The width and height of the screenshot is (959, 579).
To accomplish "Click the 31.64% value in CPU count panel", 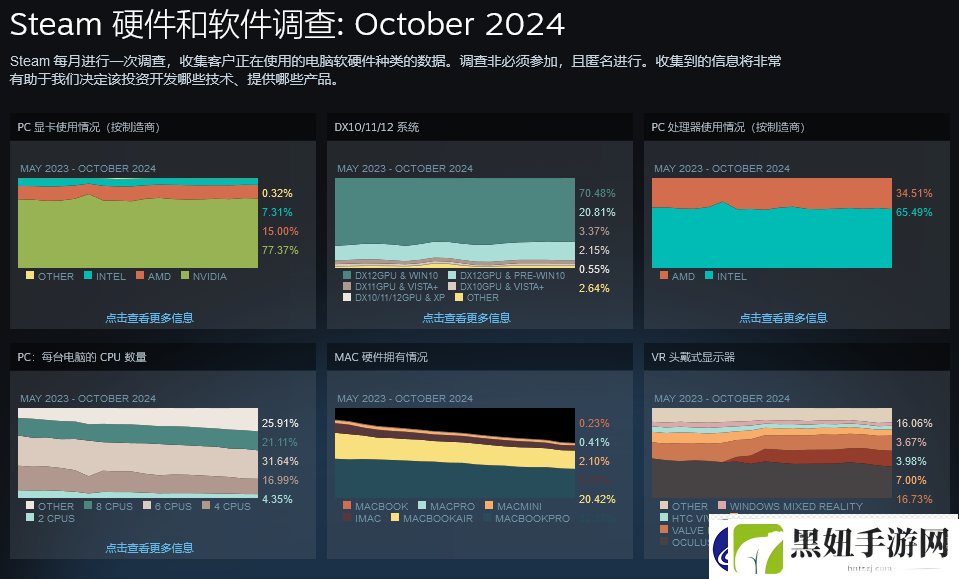I will click(x=280, y=461).
